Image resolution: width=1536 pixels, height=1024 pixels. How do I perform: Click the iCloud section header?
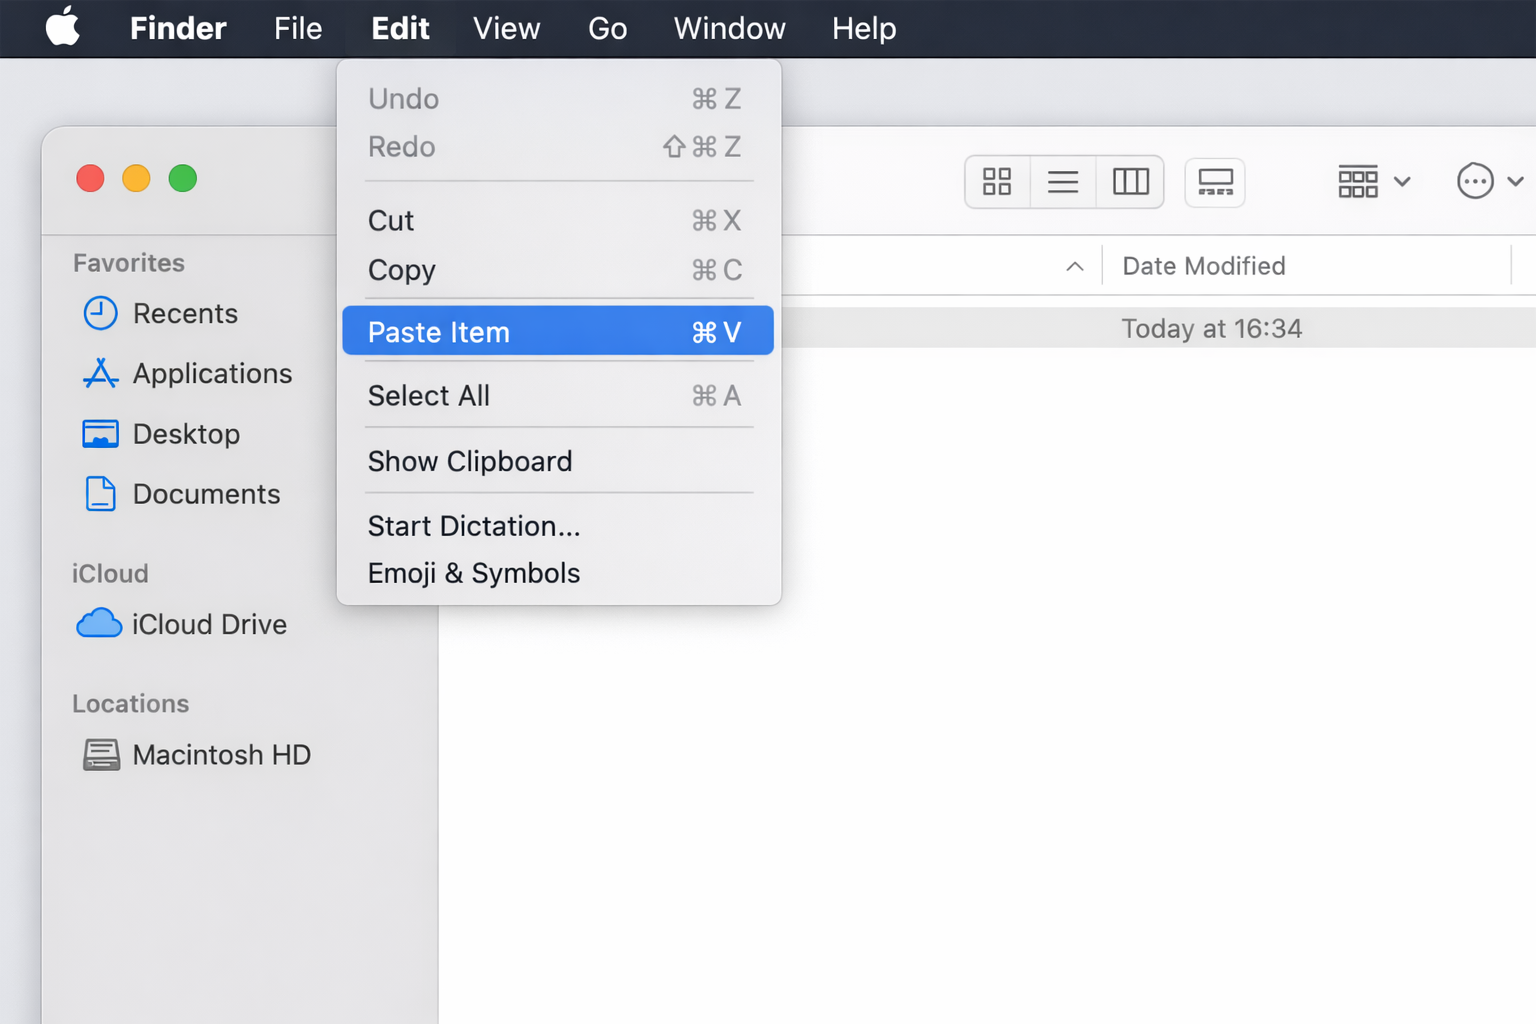110,574
